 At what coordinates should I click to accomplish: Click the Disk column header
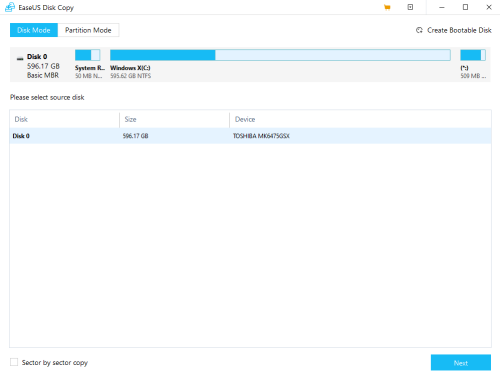coord(21,119)
